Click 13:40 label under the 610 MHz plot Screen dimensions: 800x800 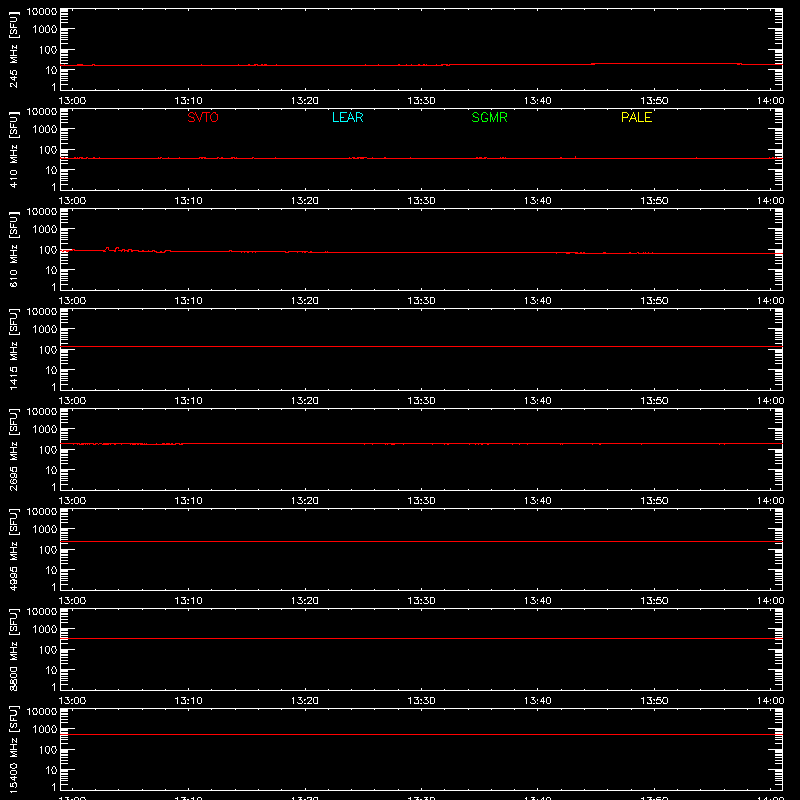pos(538,301)
